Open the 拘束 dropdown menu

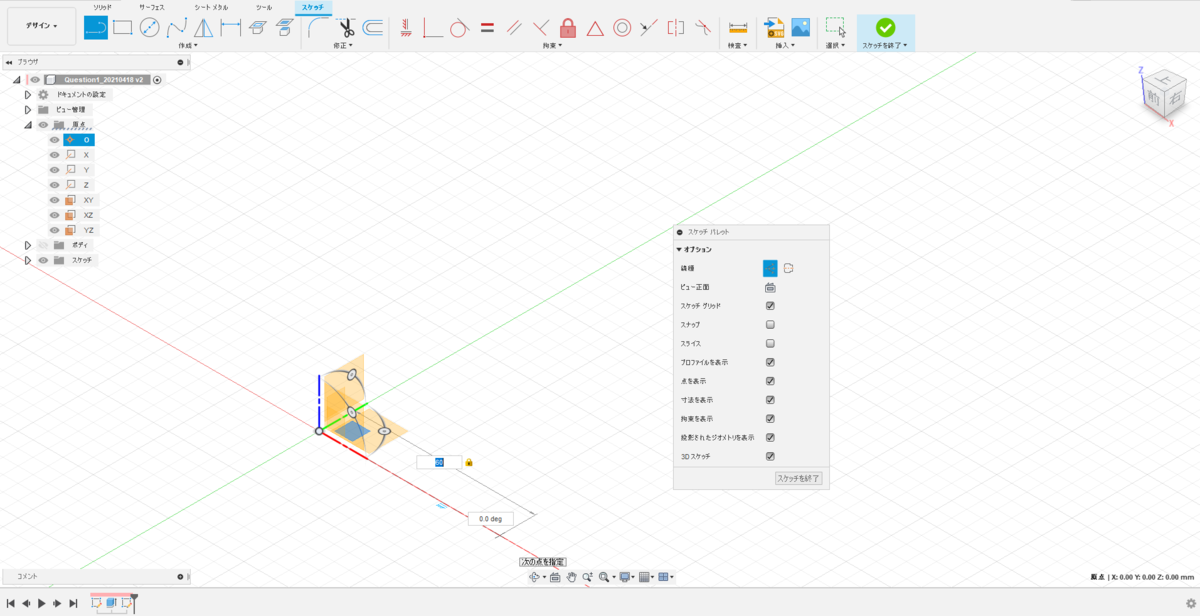553,45
